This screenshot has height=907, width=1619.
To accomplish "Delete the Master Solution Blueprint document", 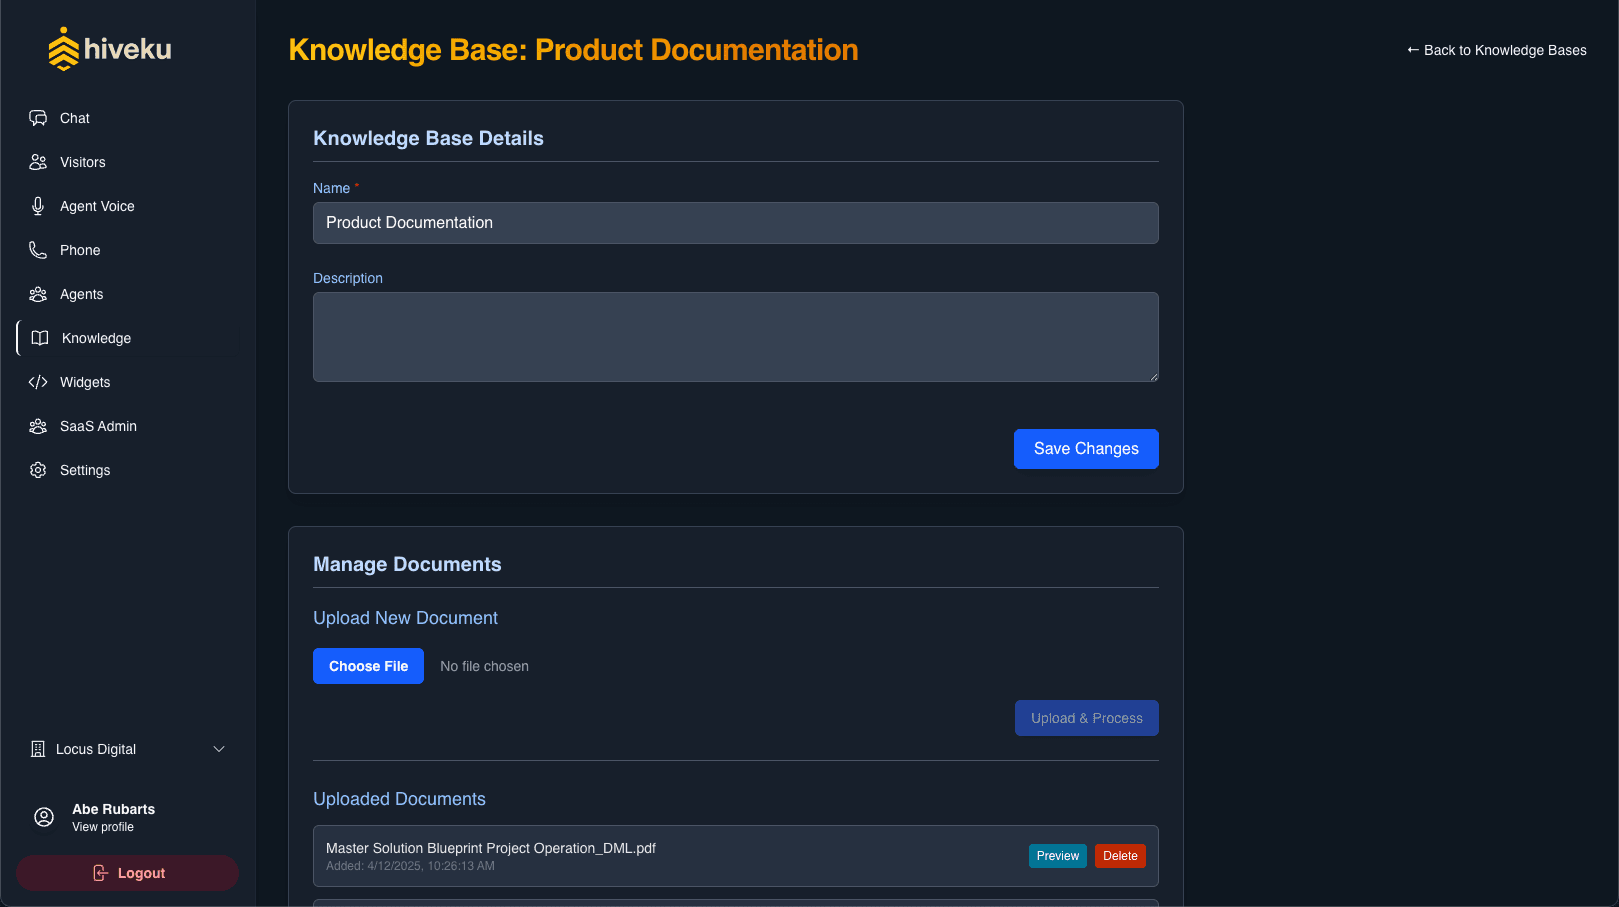I will (1120, 856).
